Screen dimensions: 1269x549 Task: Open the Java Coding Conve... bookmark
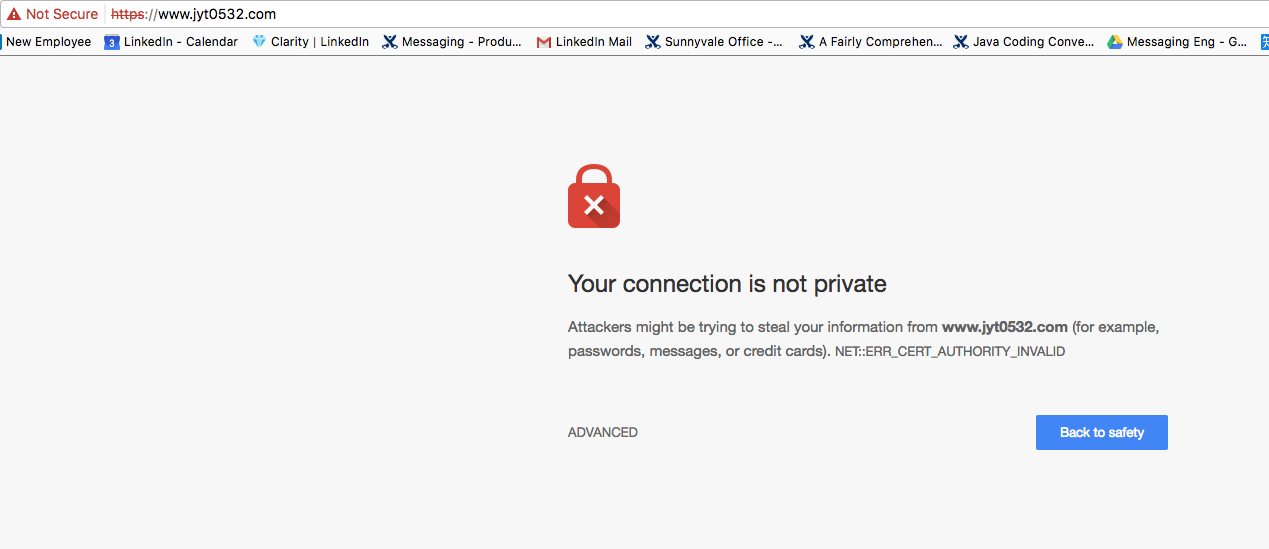[x=1023, y=42]
